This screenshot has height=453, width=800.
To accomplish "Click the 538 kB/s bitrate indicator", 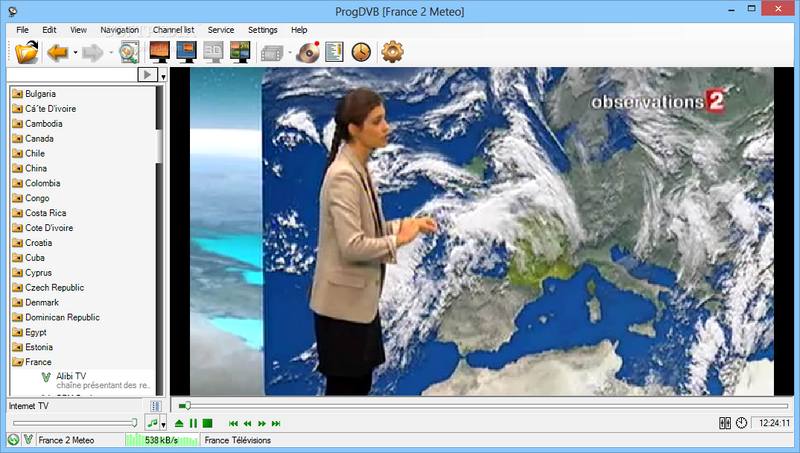I will coord(161,440).
